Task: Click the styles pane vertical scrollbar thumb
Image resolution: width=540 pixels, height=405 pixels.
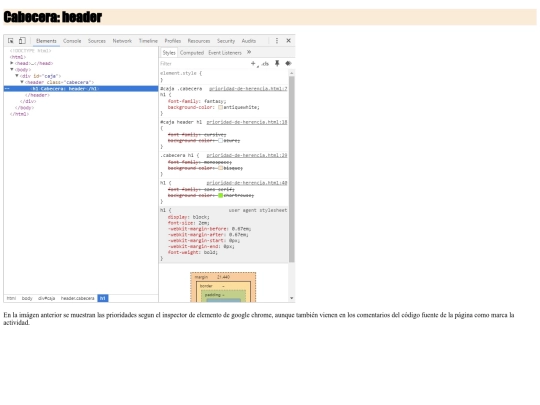Action: tap(291, 169)
